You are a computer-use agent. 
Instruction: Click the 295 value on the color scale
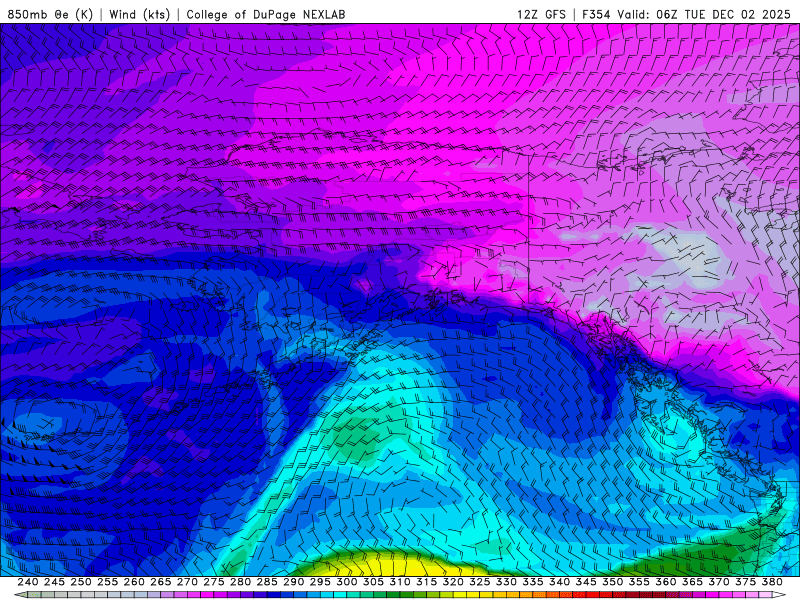tap(320, 582)
